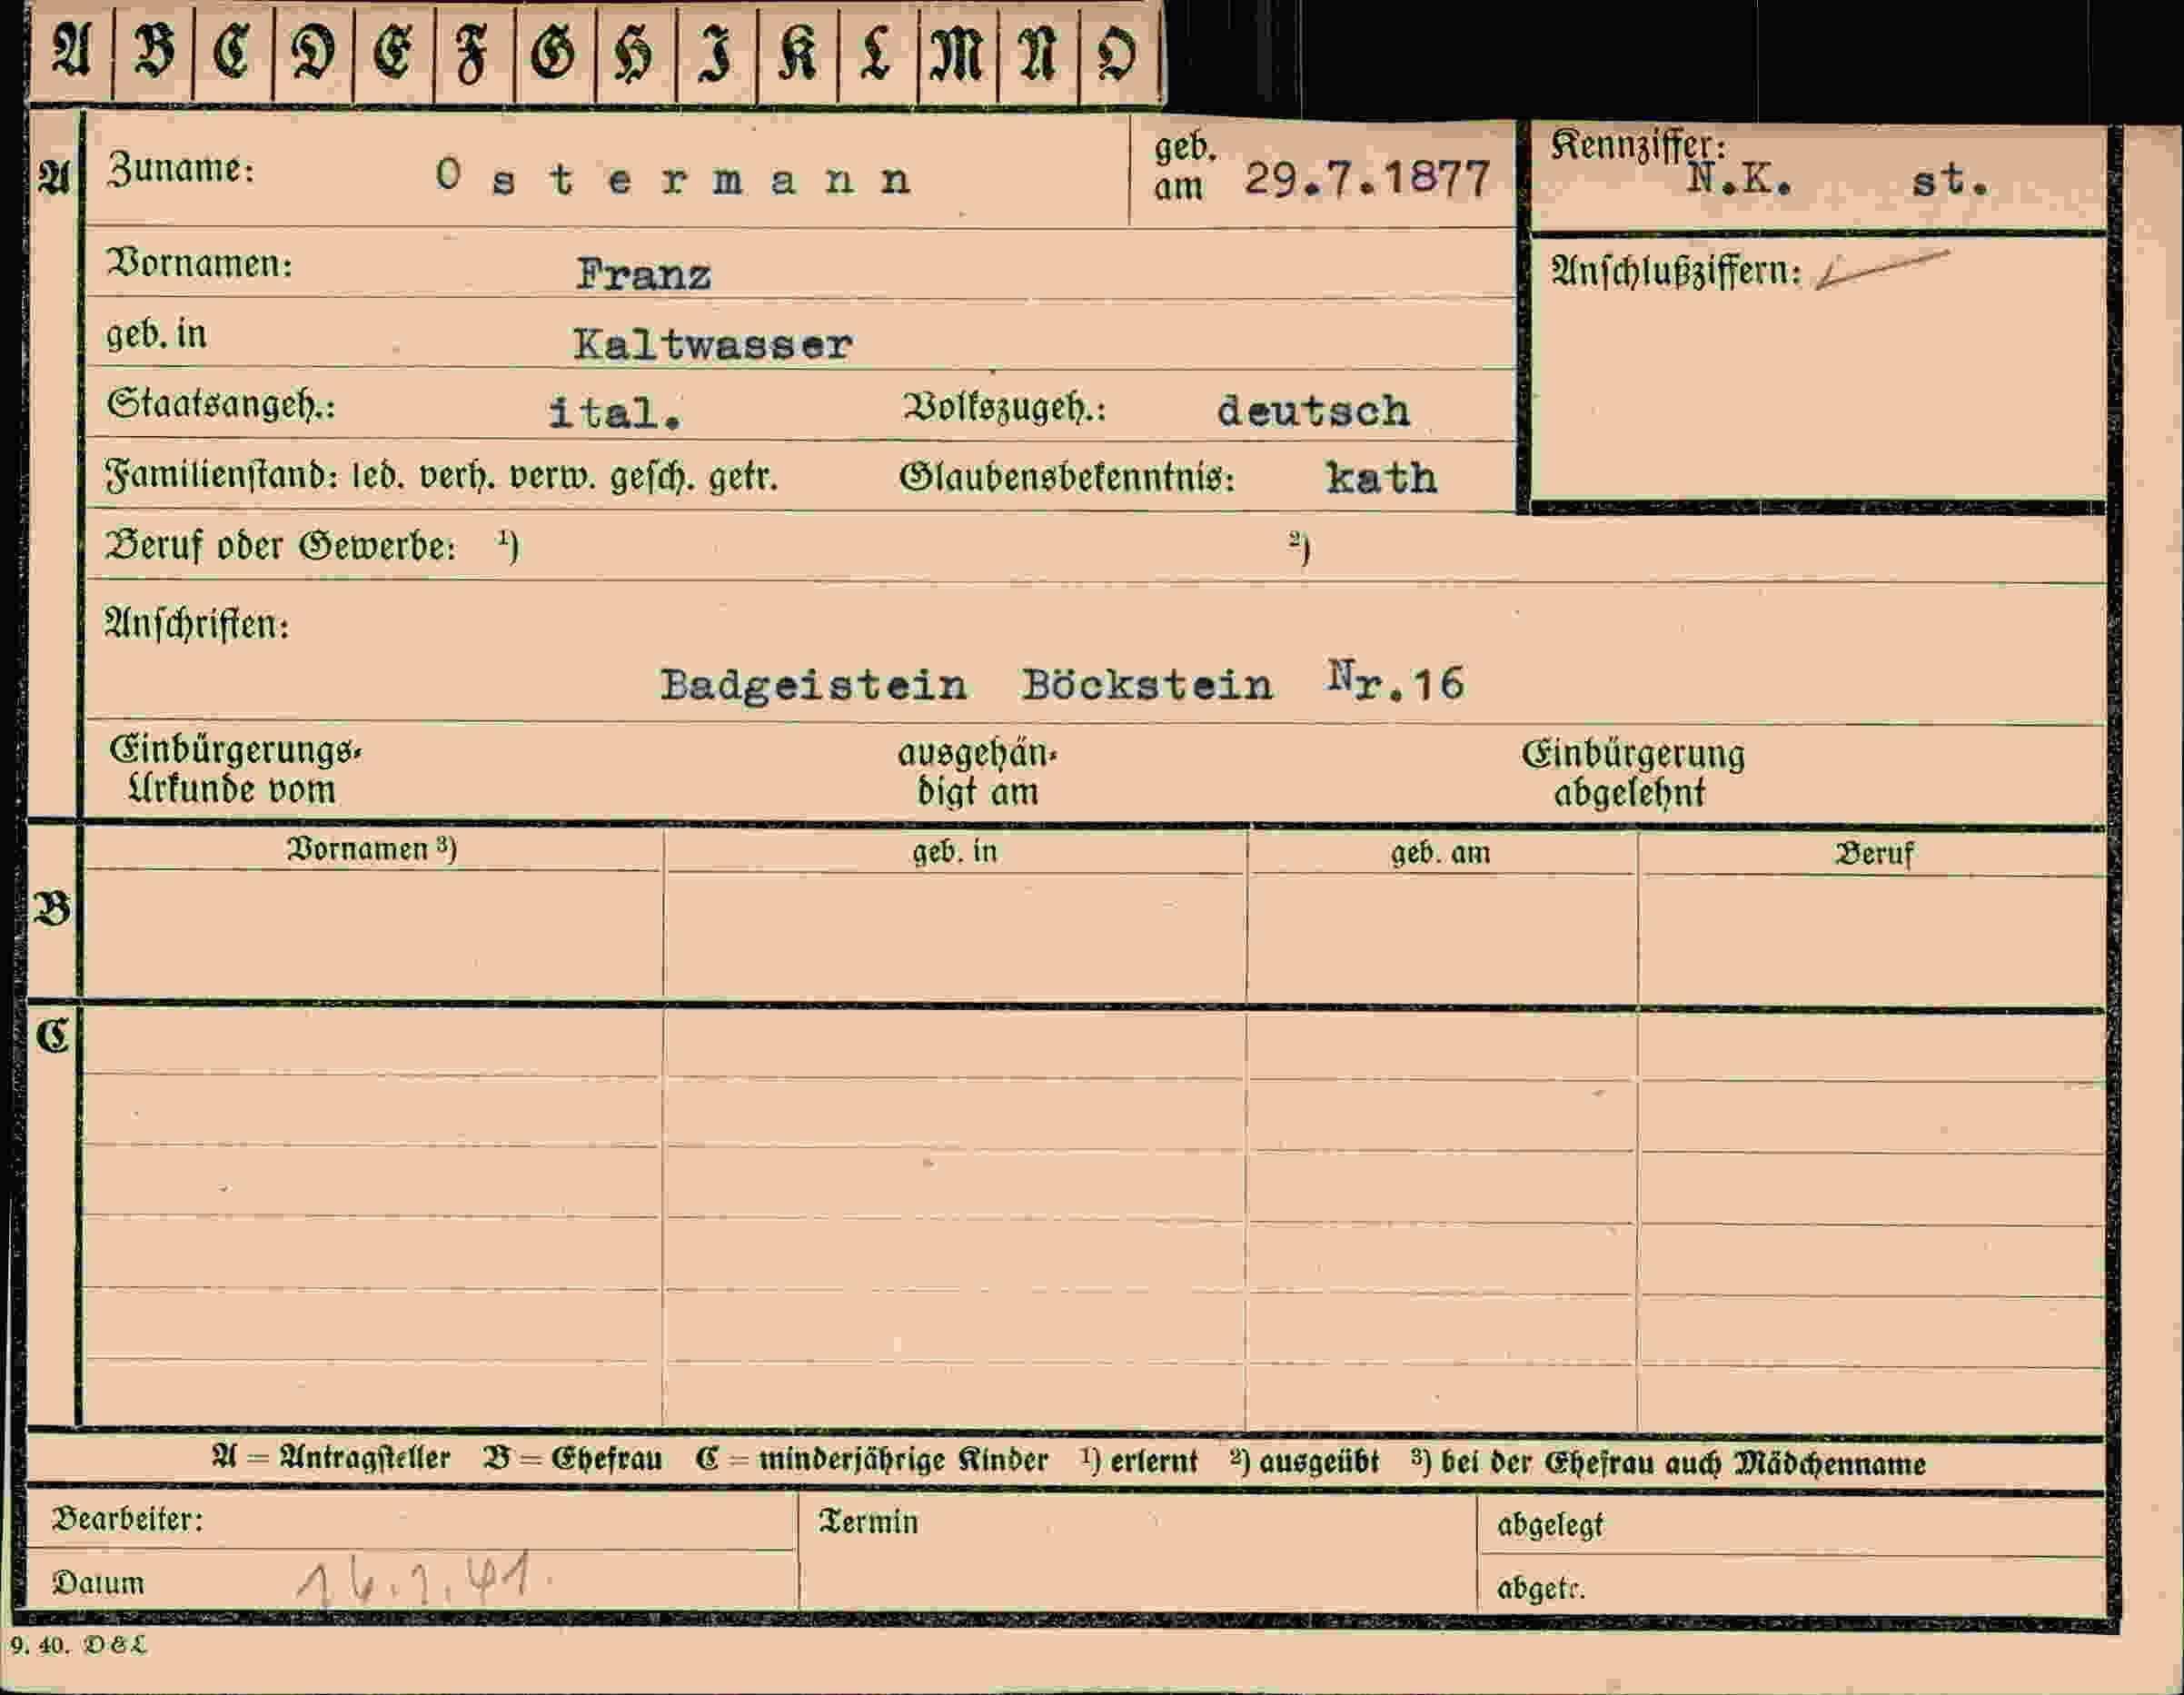Click the Anschriften label
The height and width of the screenshot is (1695, 2184).
tap(197, 625)
